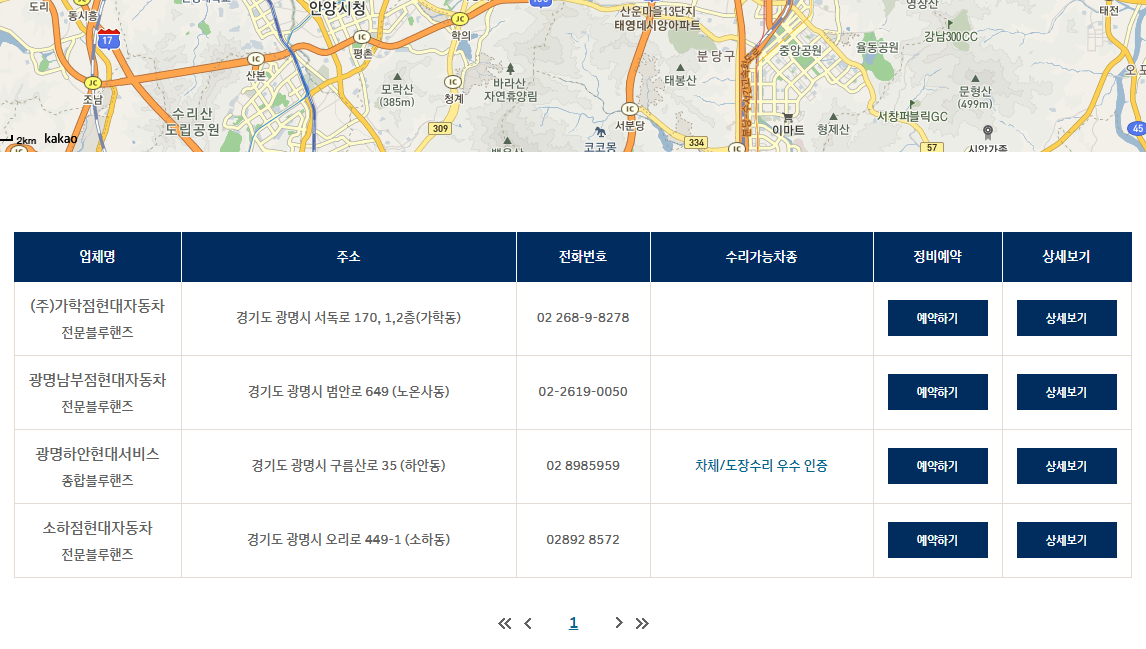Screen dimensions: 1146x649
Task: Click the 전화번호 column header
Action: point(583,257)
